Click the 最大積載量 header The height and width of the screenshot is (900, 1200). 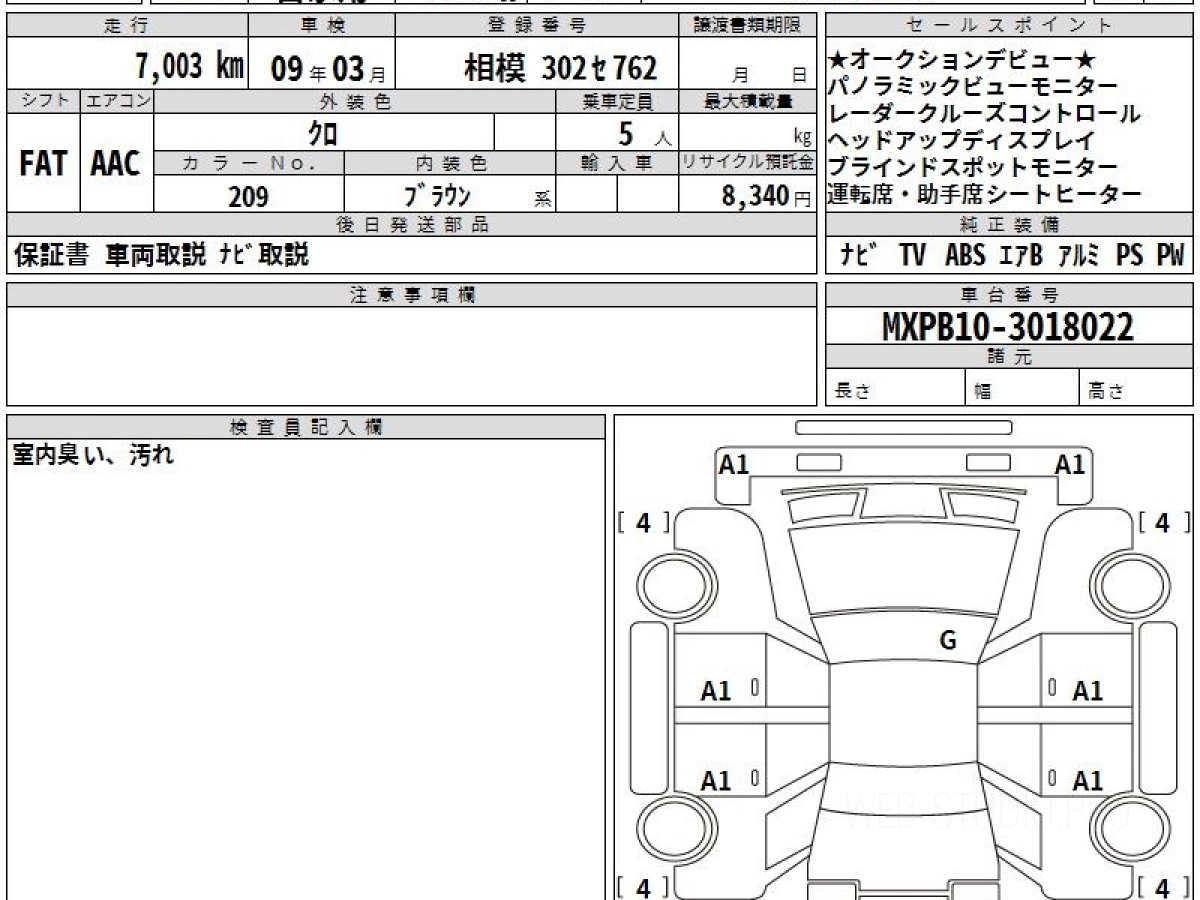[747, 101]
